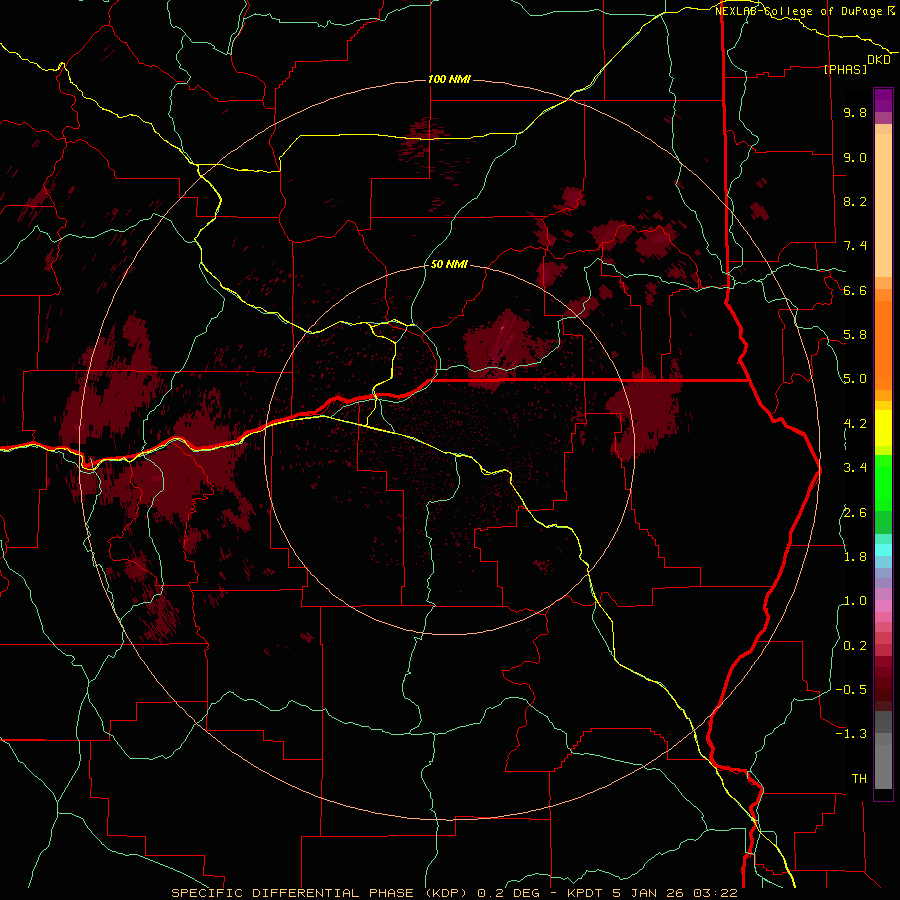Click the 9.8 legend value
The width and height of the screenshot is (900, 900).
(x=855, y=112)
